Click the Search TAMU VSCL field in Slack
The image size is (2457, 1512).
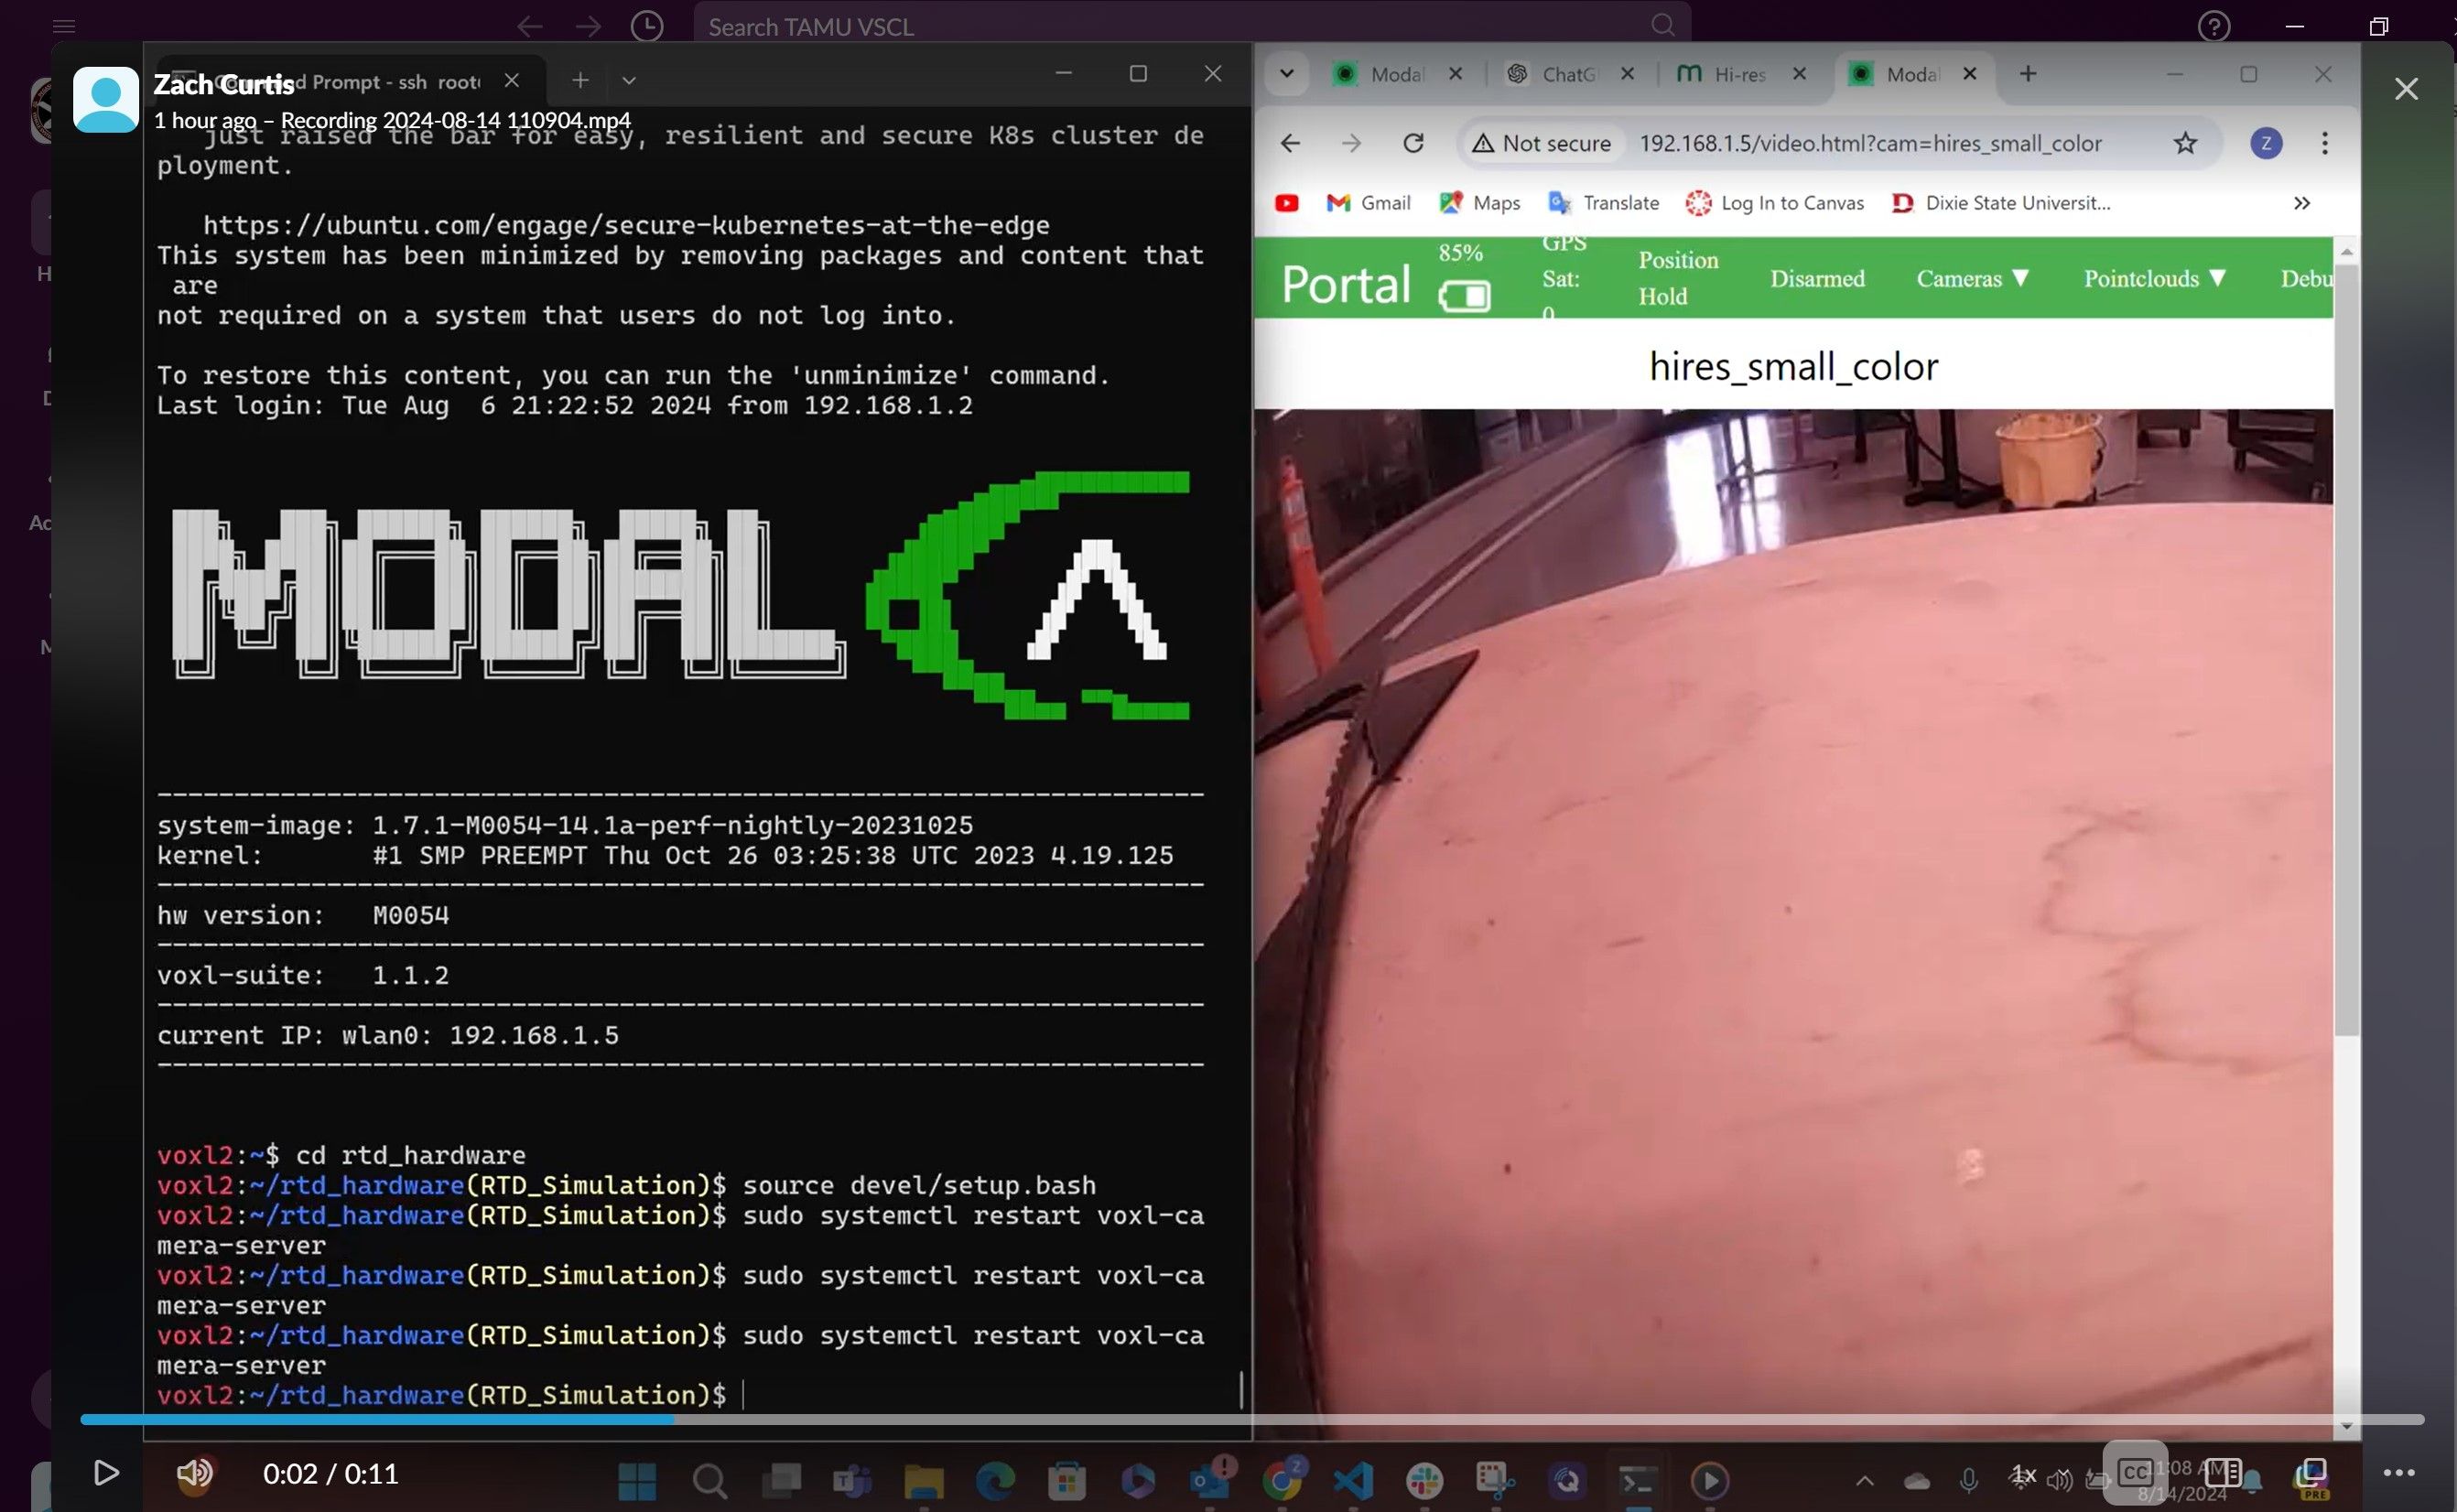1191,26
